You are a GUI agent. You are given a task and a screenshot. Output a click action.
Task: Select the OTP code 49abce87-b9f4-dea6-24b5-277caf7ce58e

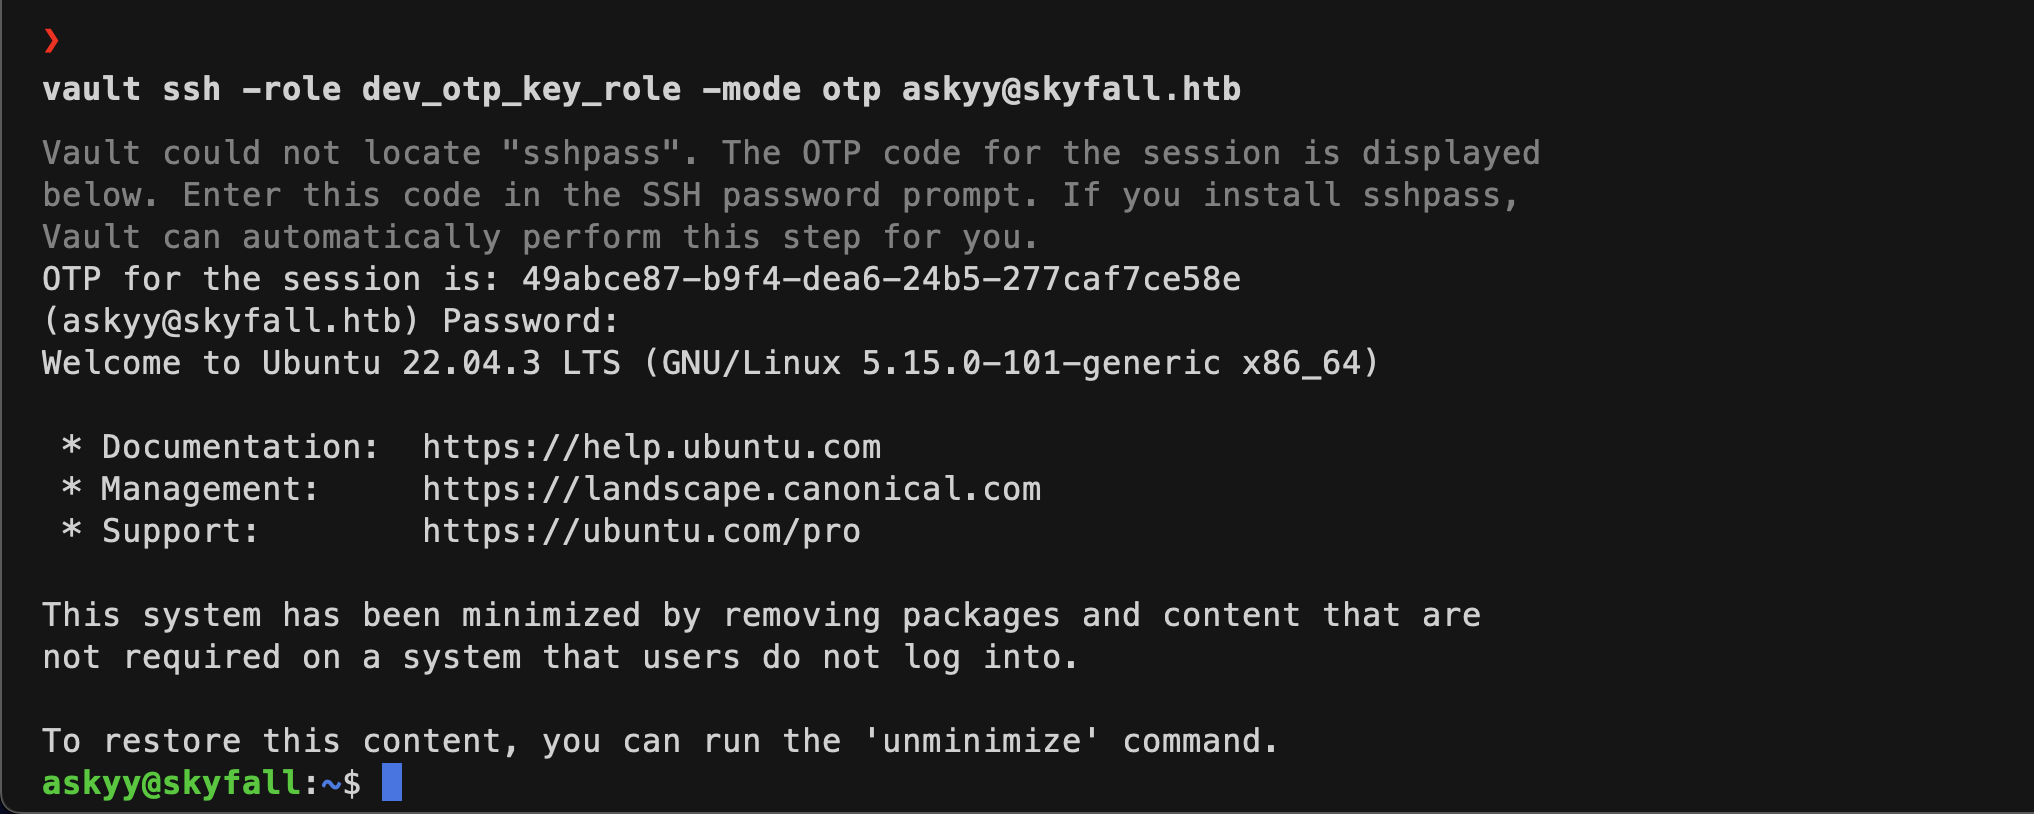881,279
